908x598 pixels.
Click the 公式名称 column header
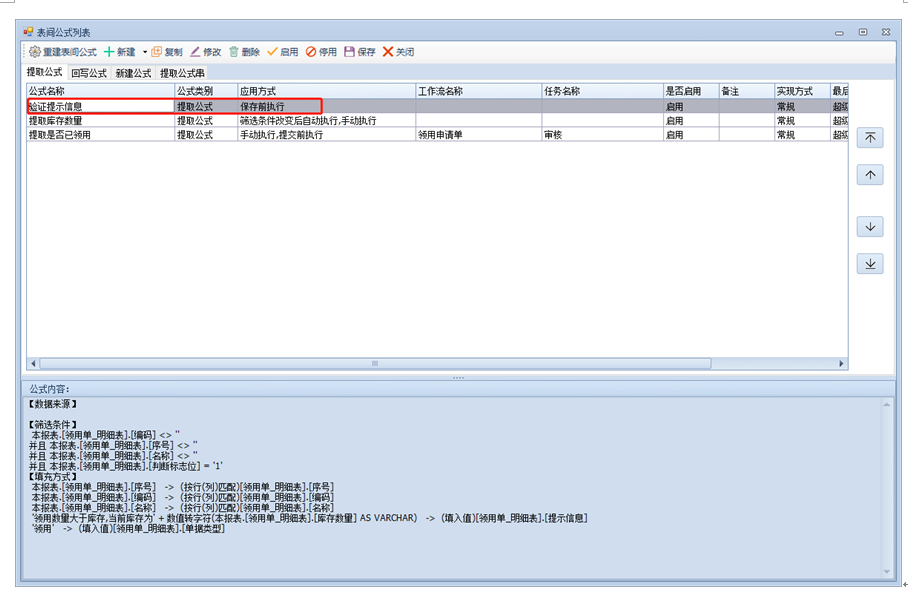(100, 91)
